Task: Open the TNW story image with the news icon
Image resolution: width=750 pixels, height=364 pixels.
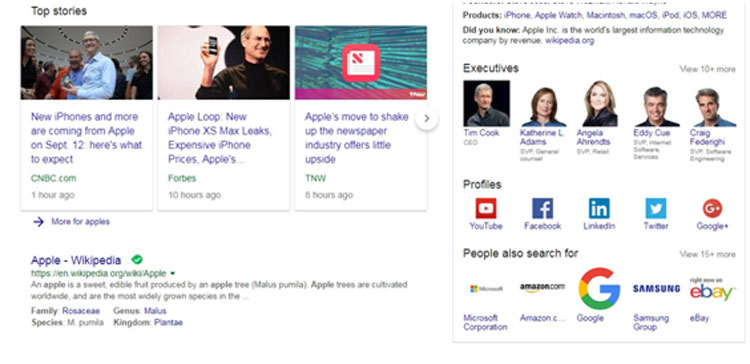Action: click(x=361, y=63)
